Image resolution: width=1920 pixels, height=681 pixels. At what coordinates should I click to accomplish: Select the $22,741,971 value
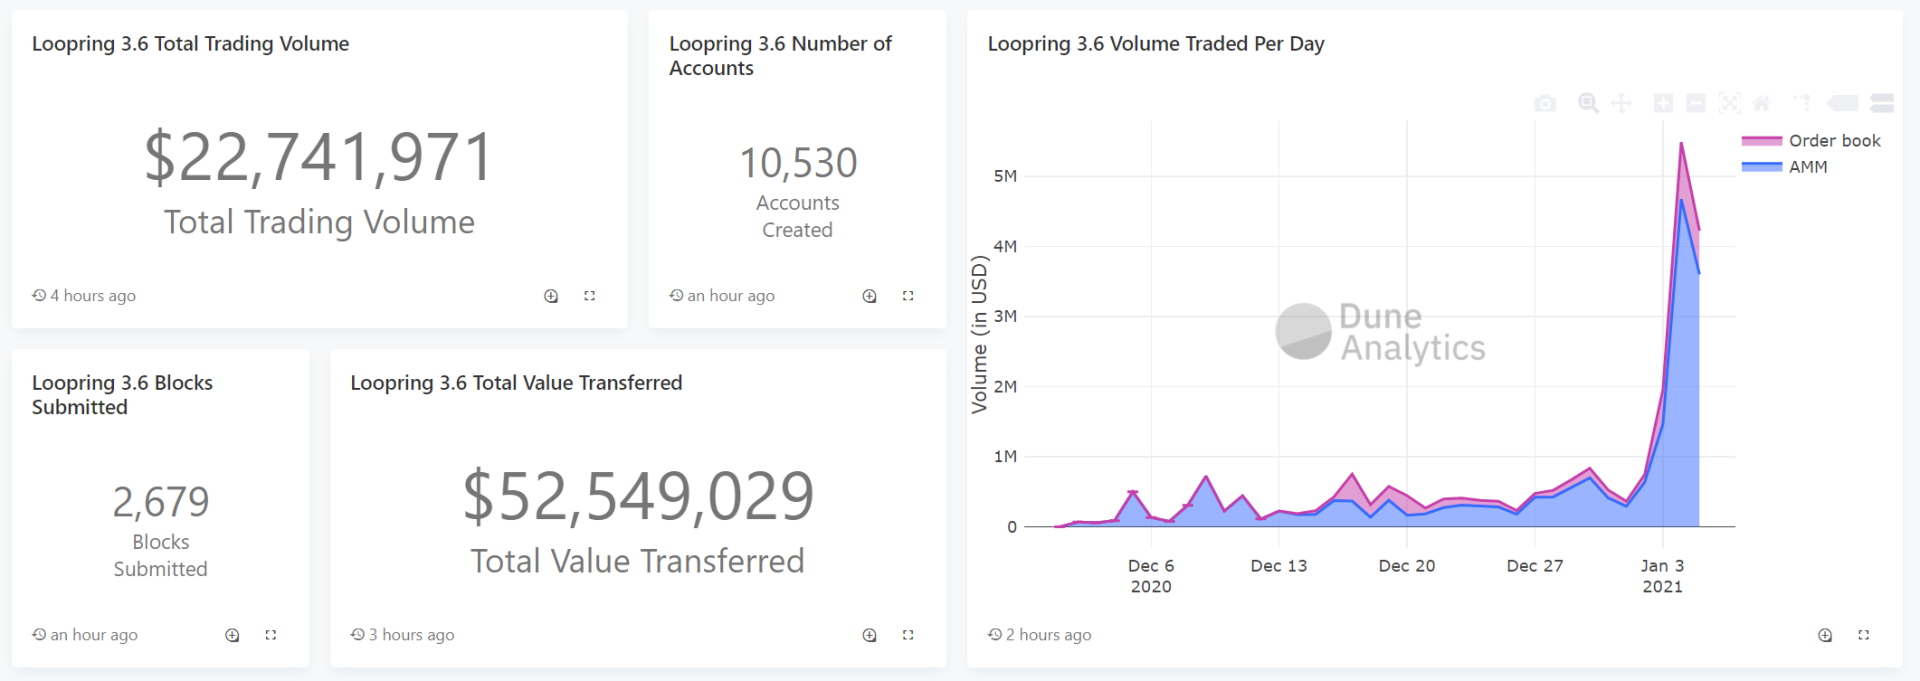tap(319, 158)
